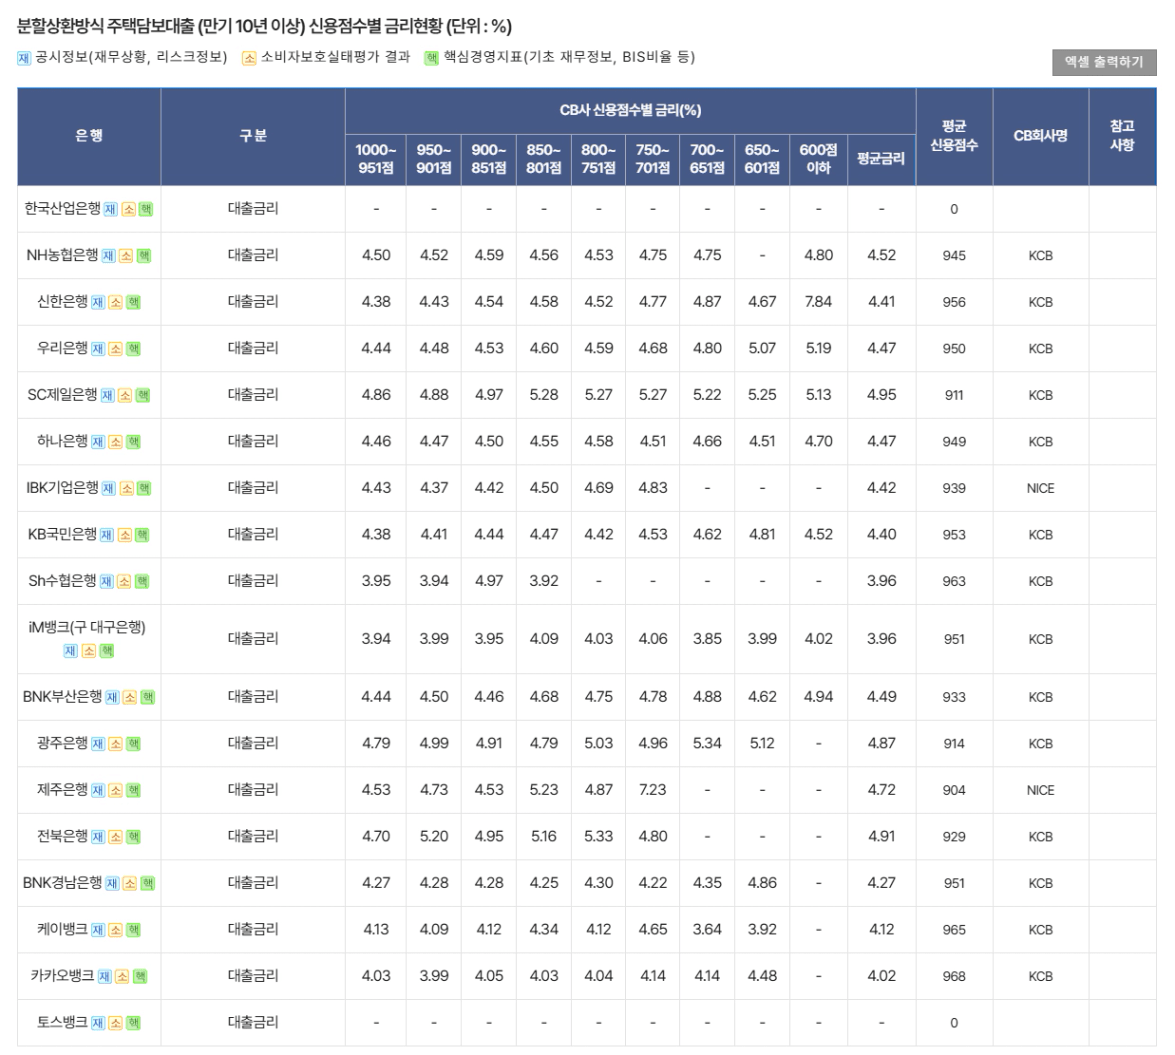
Task: Open 우리은행 green 핵 key indicators icon
Action: tap(133, 349)
